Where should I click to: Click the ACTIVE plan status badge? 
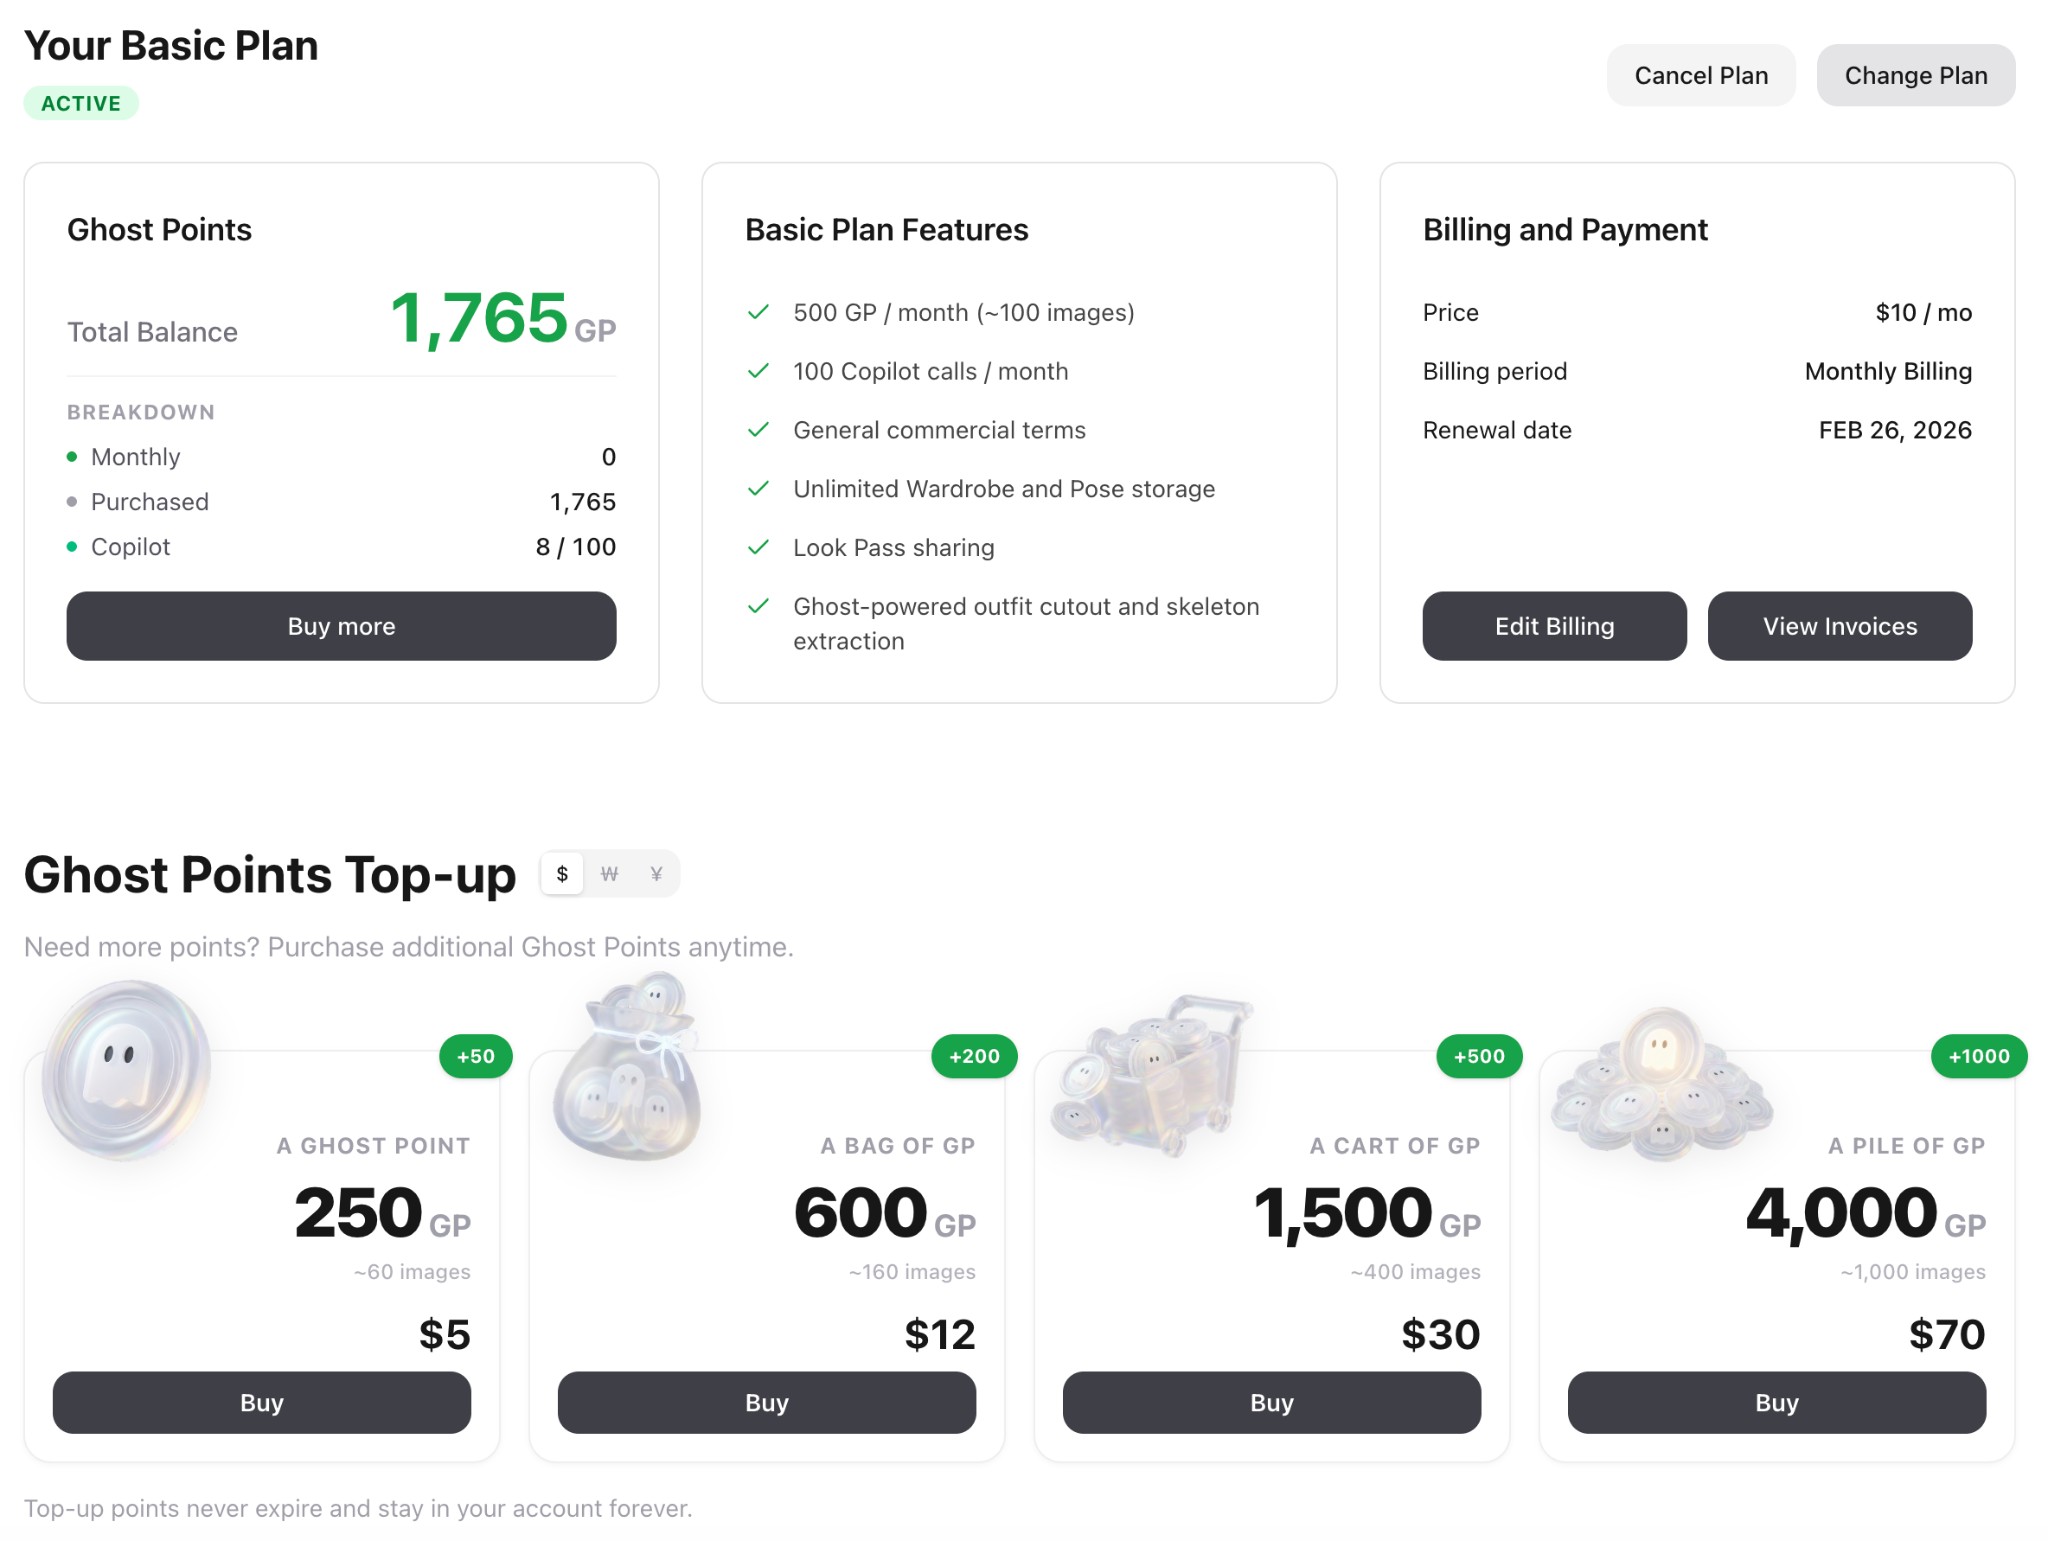point(80,102)
